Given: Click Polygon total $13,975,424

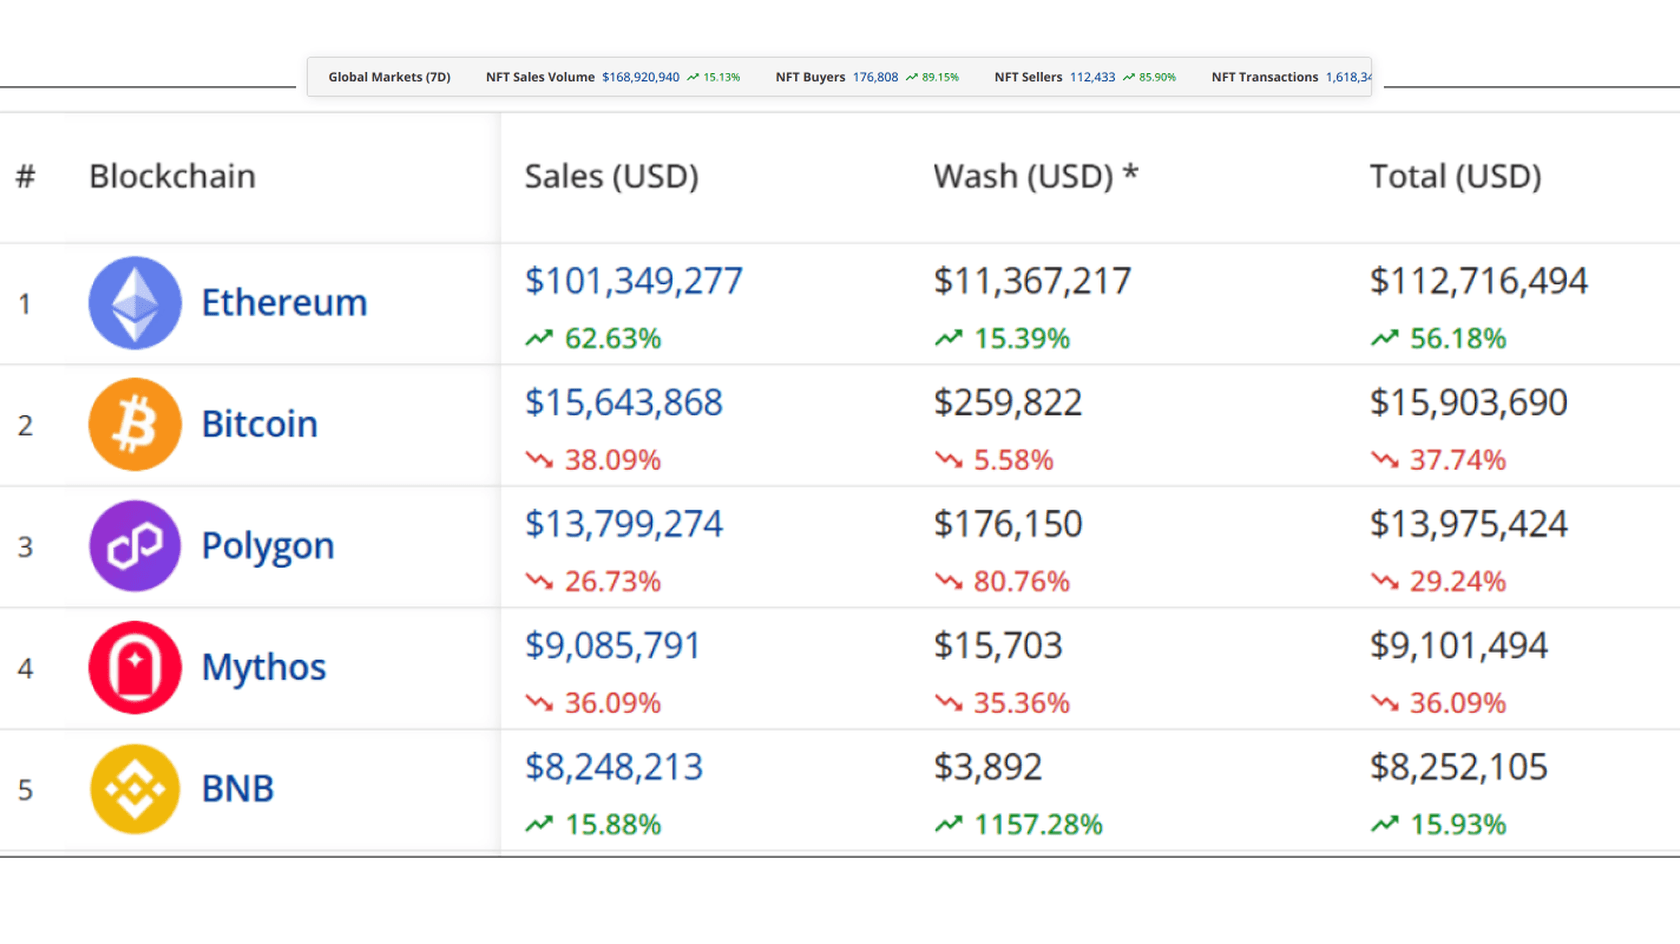Looking at the screenshot, I should pos(1468,524).
